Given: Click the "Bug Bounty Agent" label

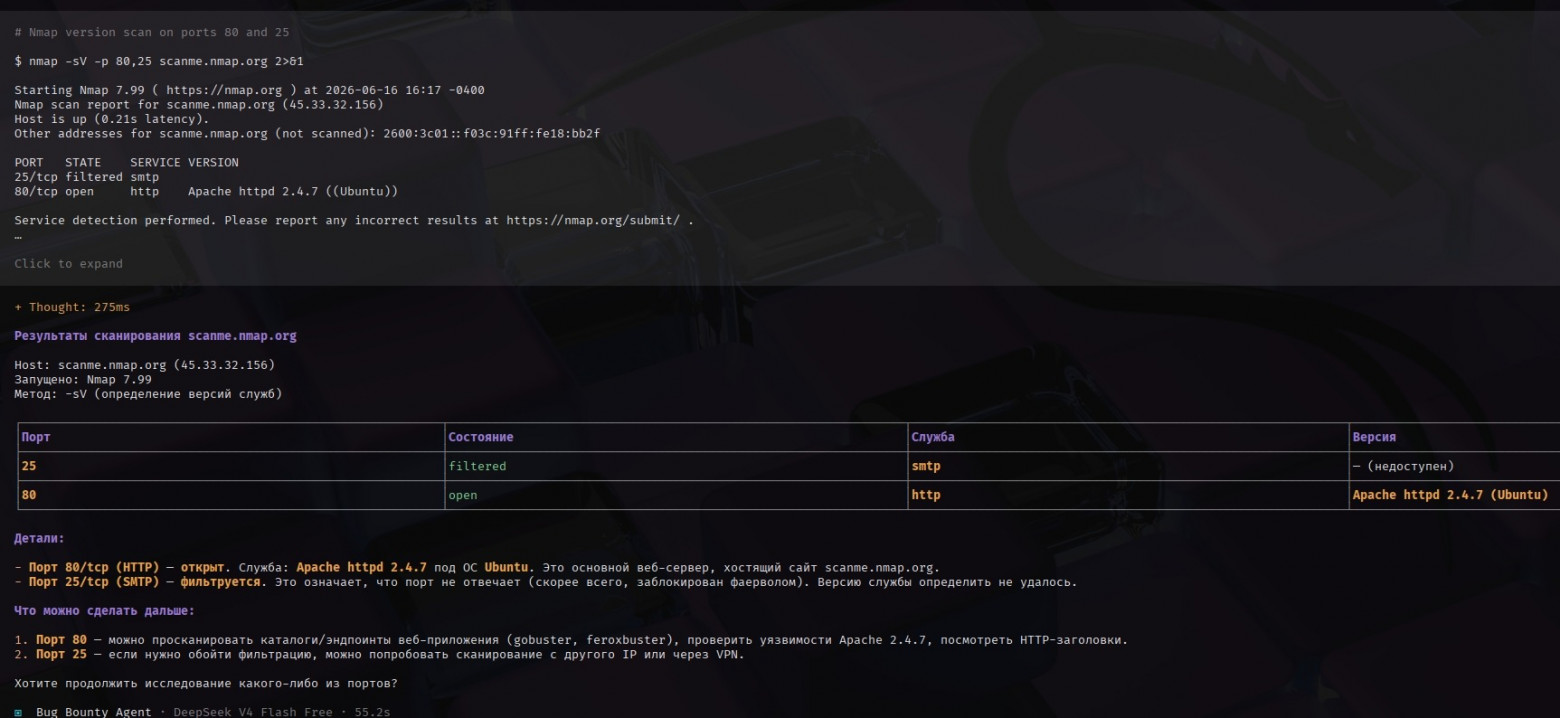Looking at the screenshot, I should [94, 712].
